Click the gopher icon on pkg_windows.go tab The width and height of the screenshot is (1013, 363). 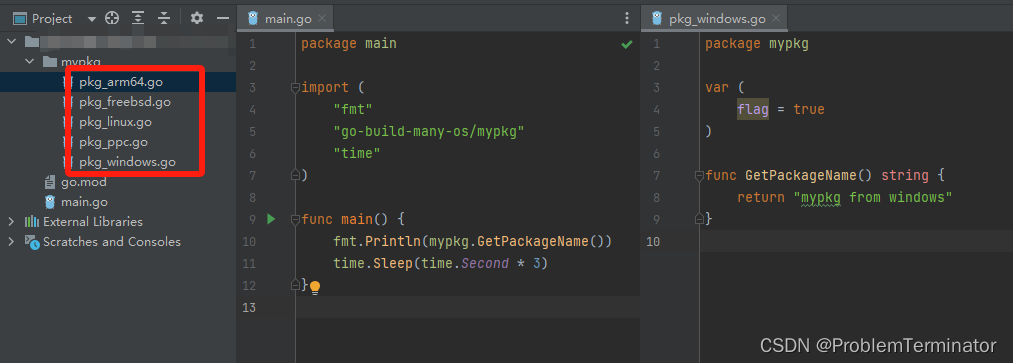tap(657, 19)
